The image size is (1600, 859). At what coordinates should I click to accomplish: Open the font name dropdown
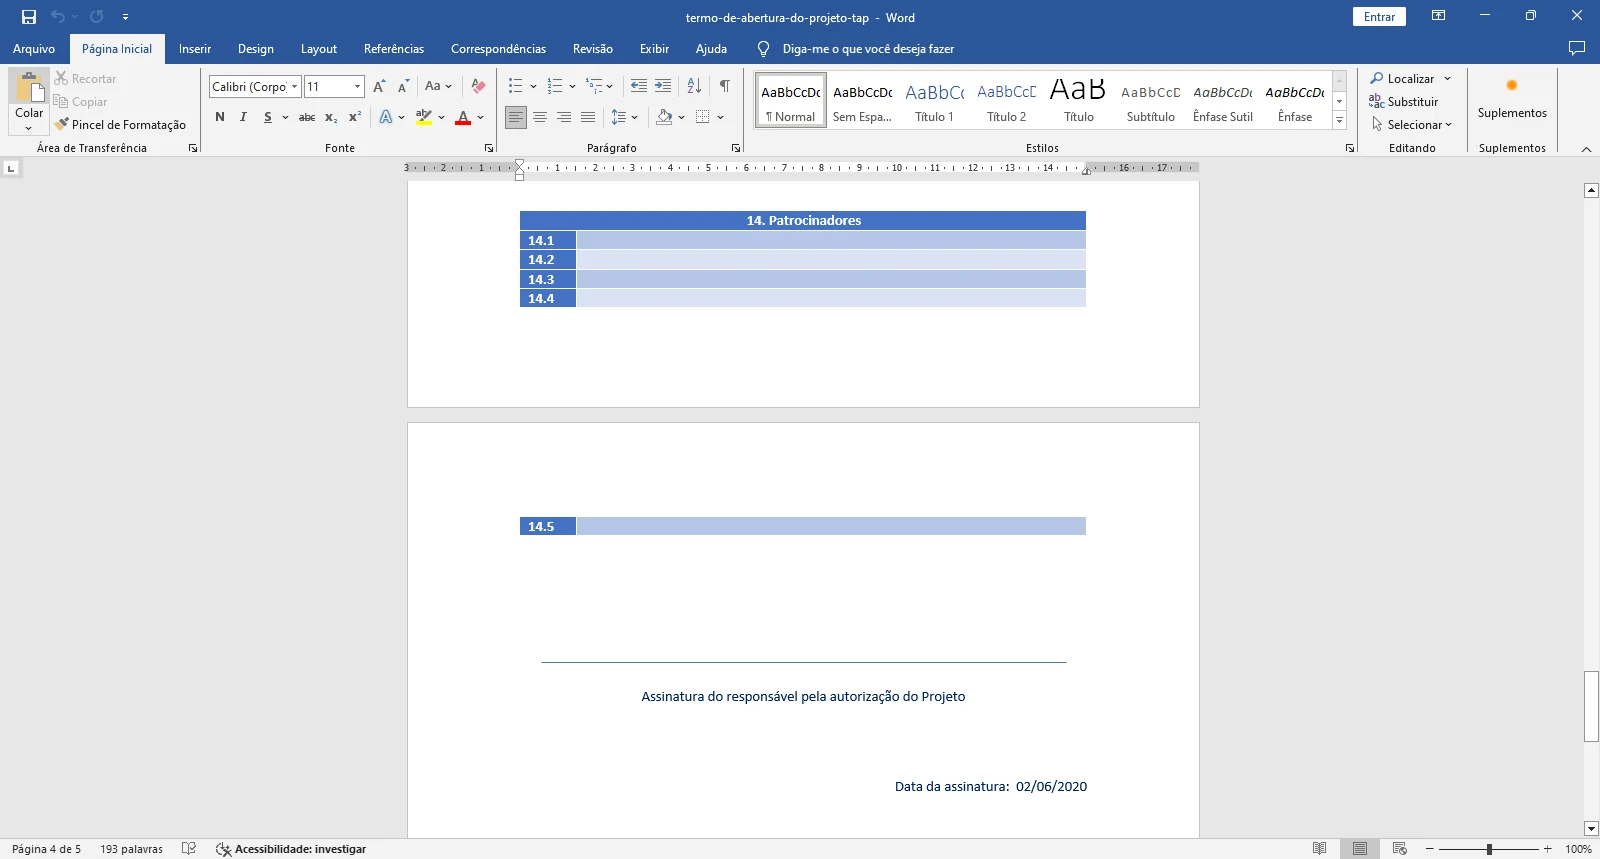pyautogui.click(x=294, y=87)
